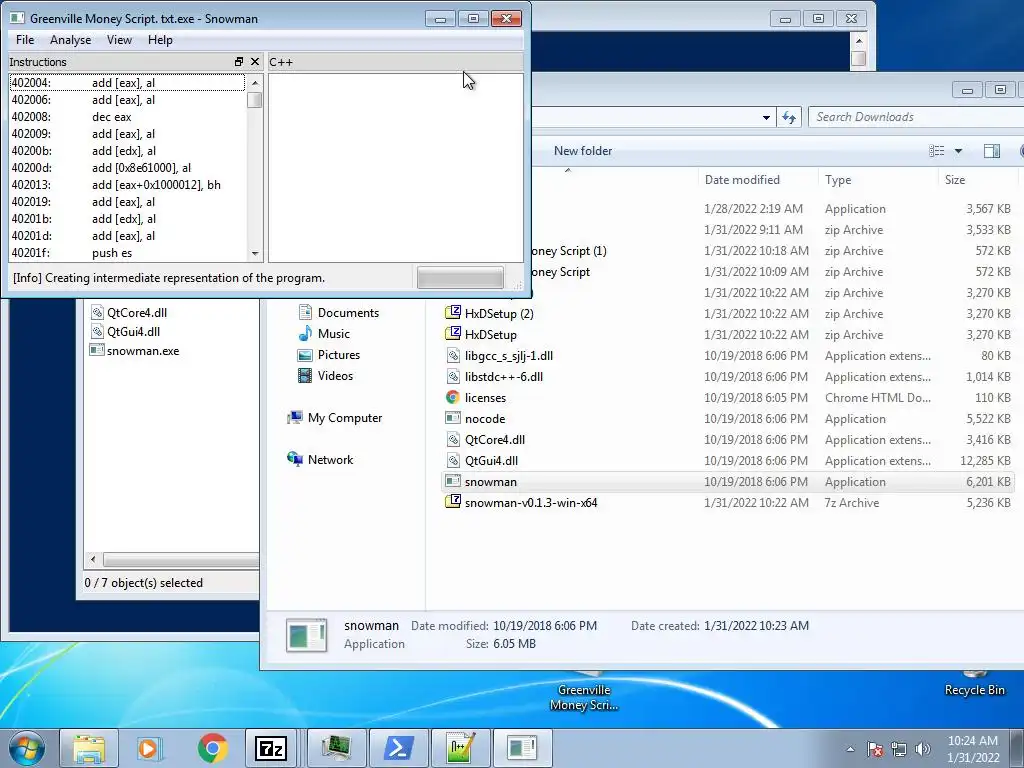Open 7-Zip from the taskbar
The image size is (1024, 768).
click(x=272, y=748)
